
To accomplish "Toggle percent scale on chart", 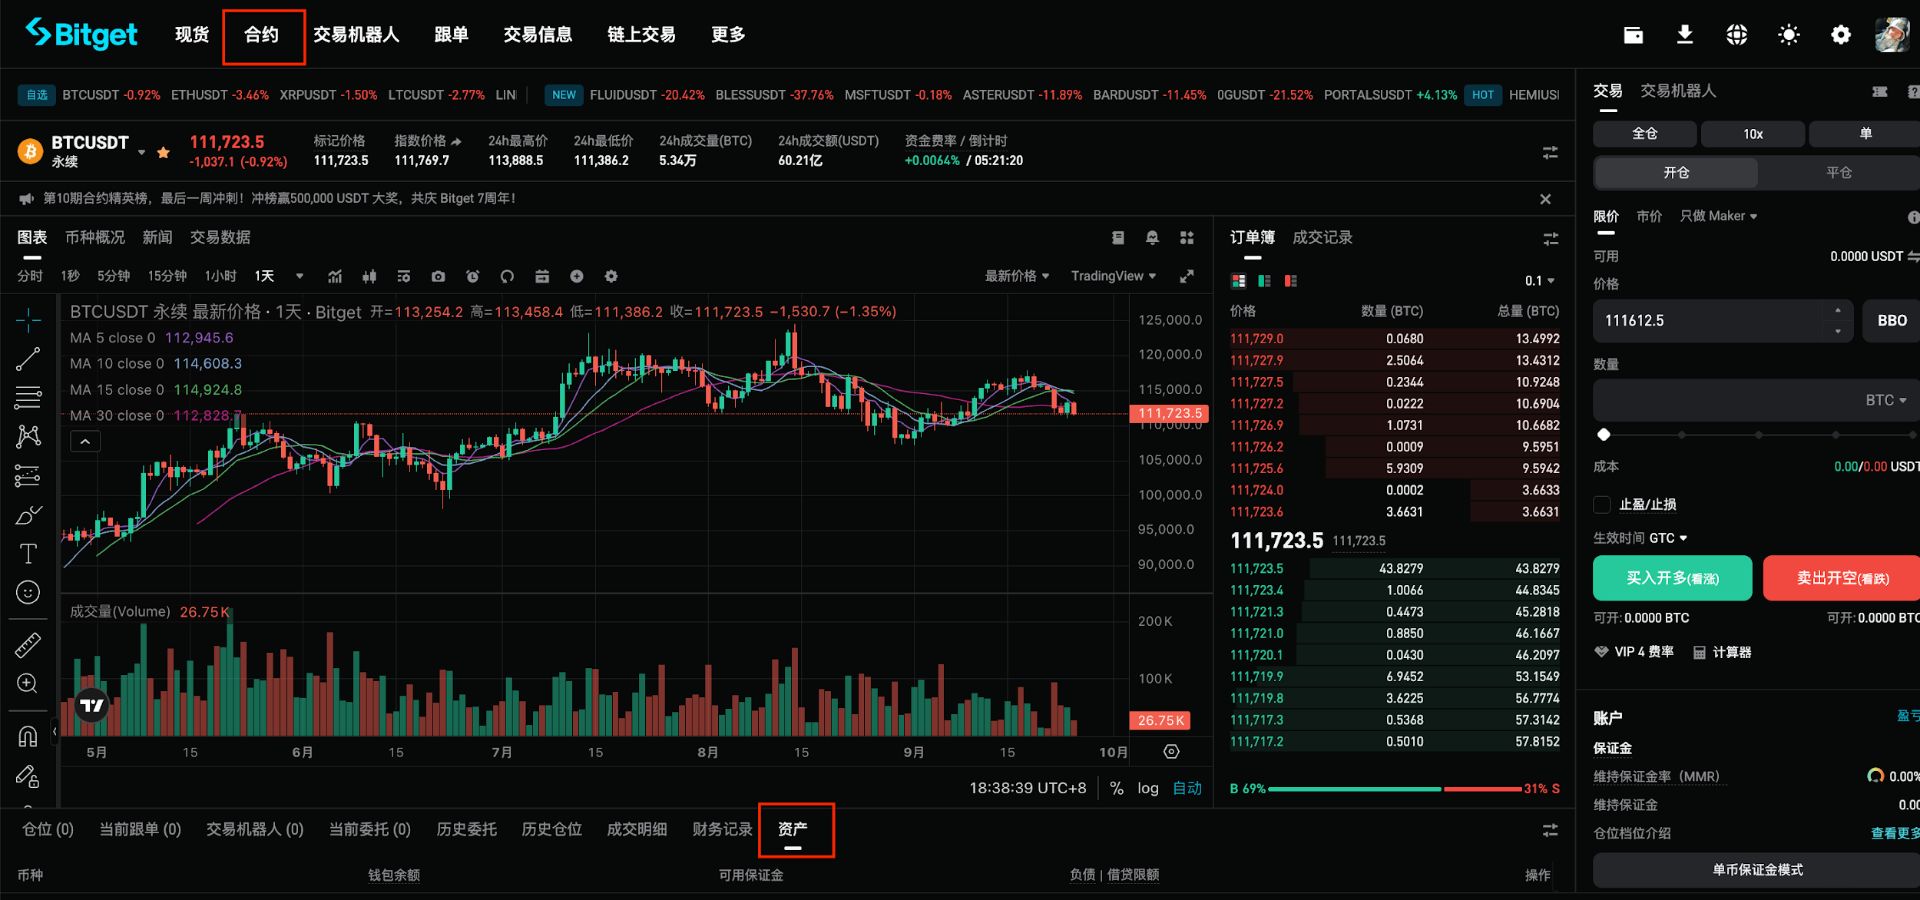I will [x=1116, y=788].
